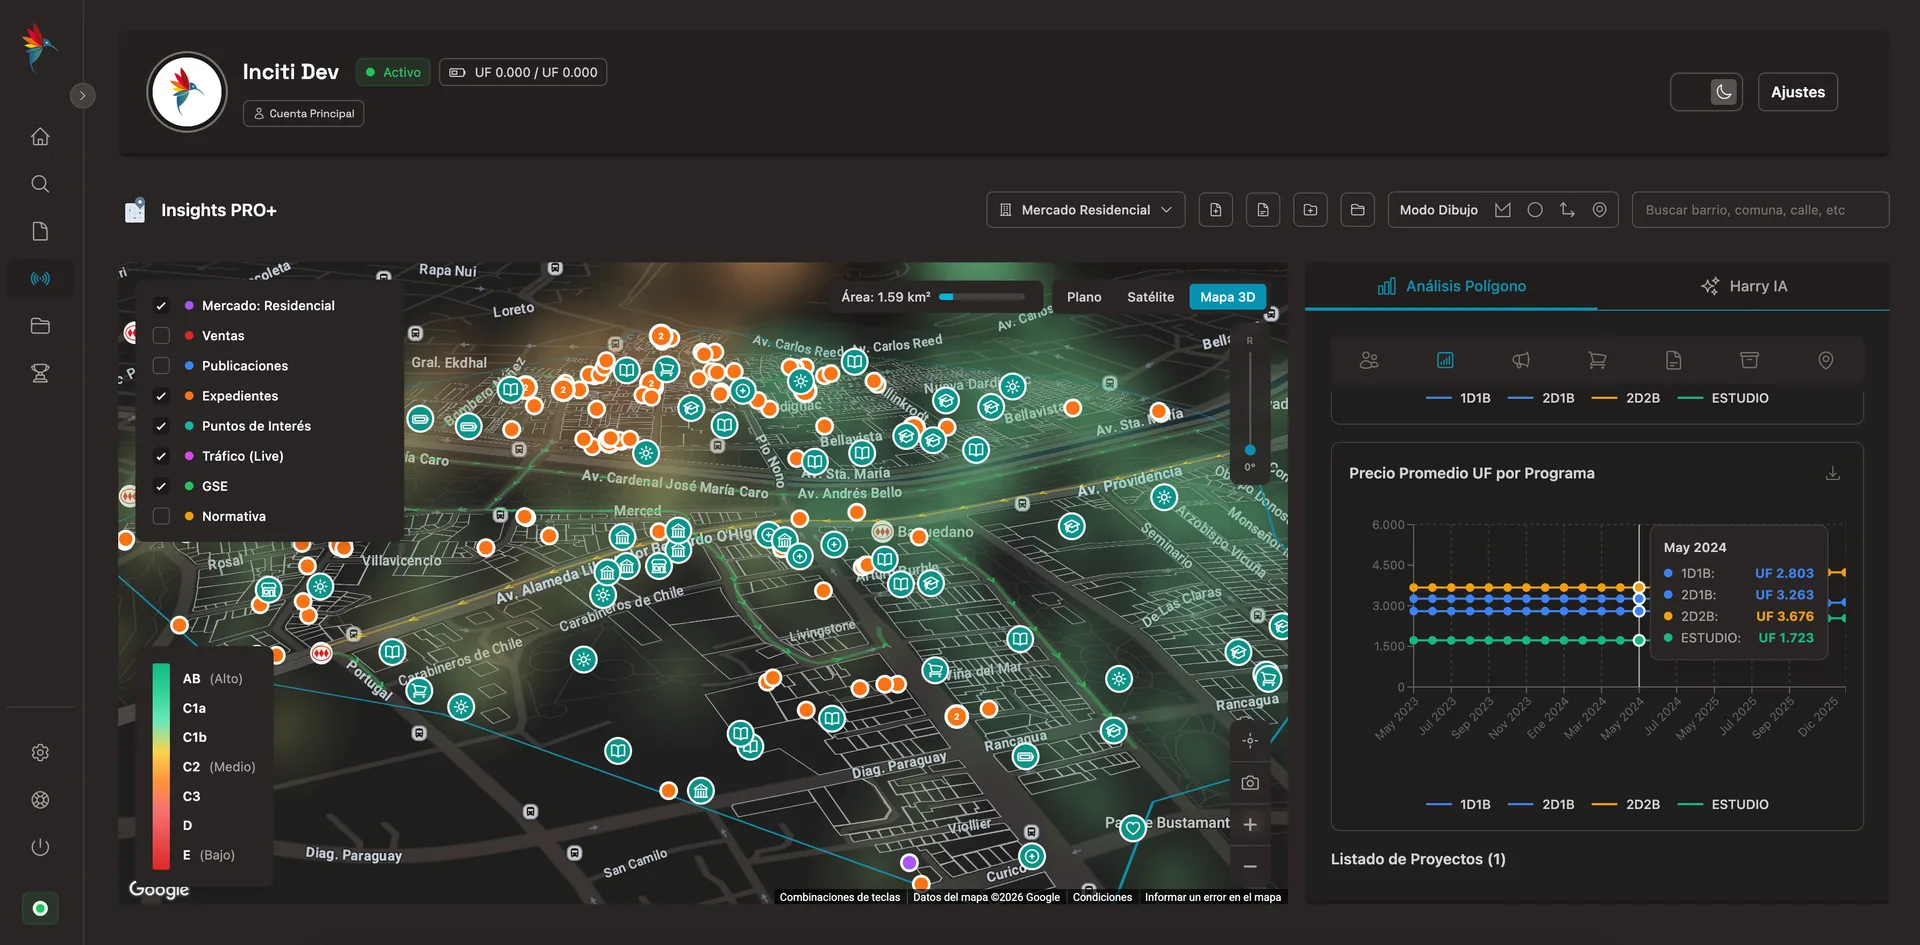Select the Insights radar icon in sidebar
The image size is (1920, 945).
pos(40,278)
